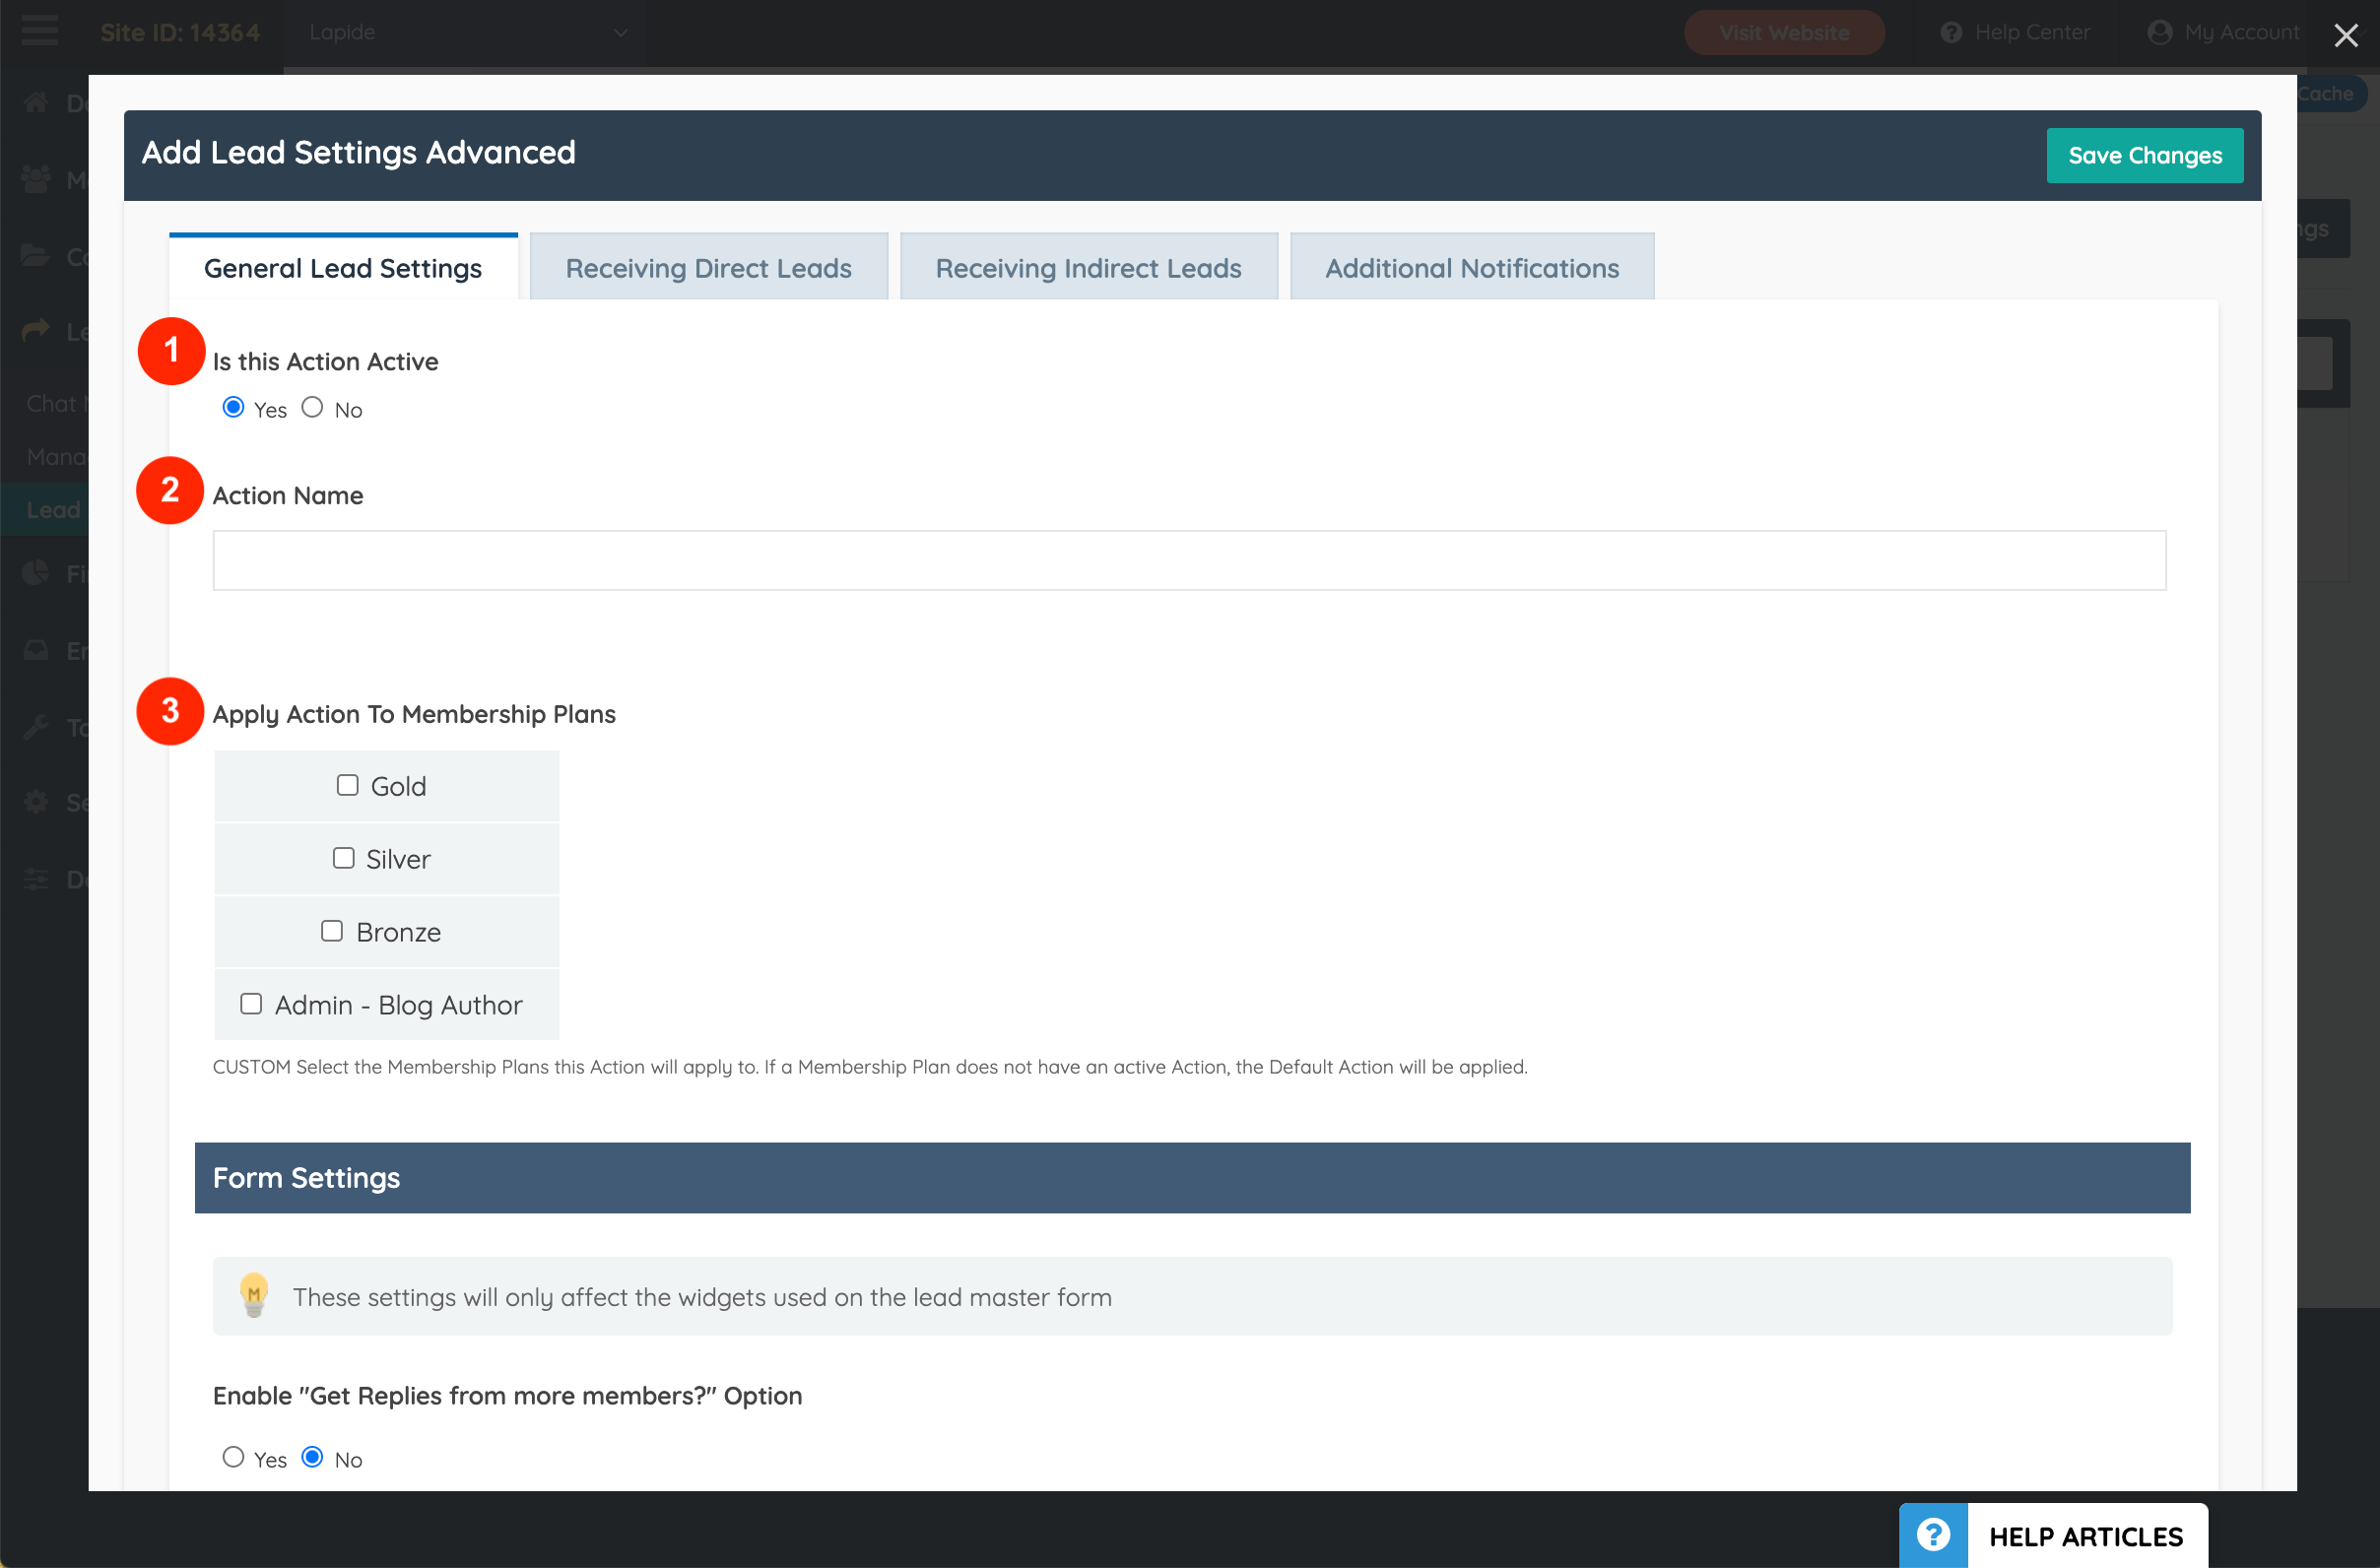This screenshot has width=2380, height=1568.
Task: Click the My Account user icon
Action: [2159, 32]
